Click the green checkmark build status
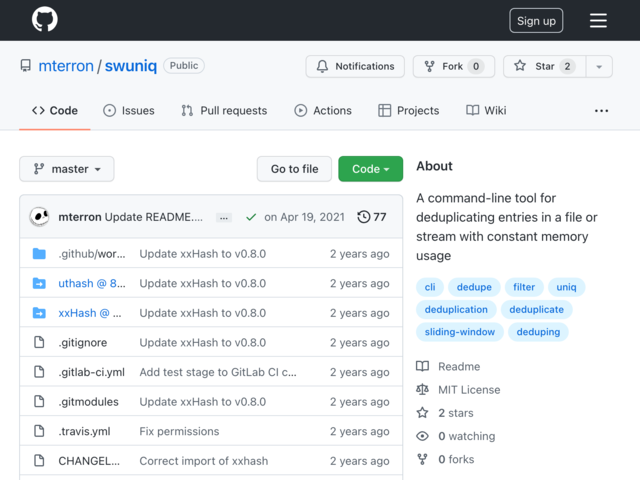The height and width of the screenshot is (480, 640). pos(251,217)
